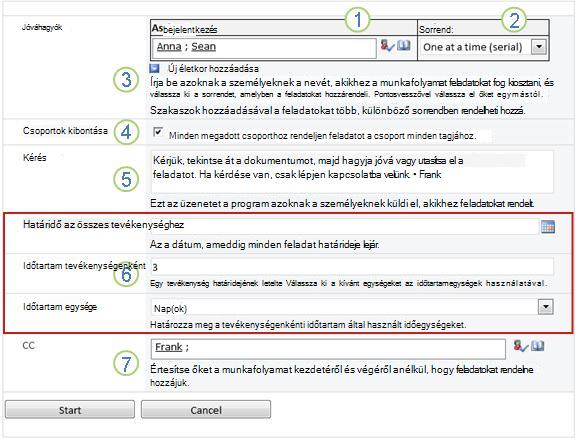Click the 'Minden megadott csoporthoz rendeljen feladatot' checkbox text
Viewport: 577px width, 439px height.
322,136
